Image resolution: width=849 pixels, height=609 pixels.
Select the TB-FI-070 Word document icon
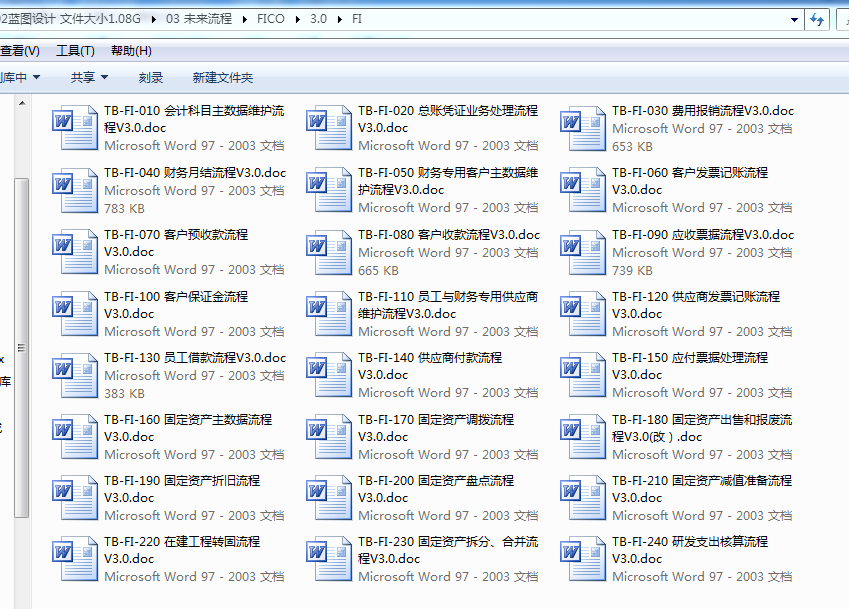point(75,252)
